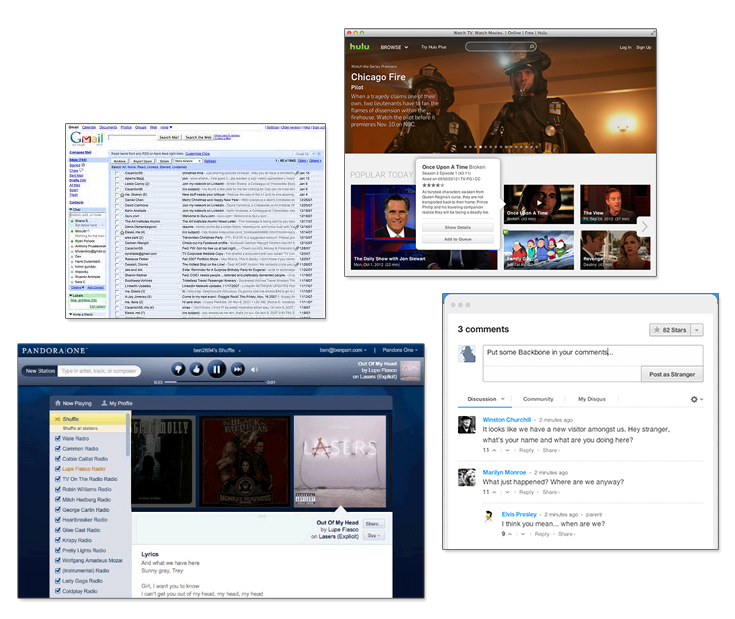Click Marilyn Monroe's avatar
Viewport: 735px width, 619px height.
click(466, 477)
